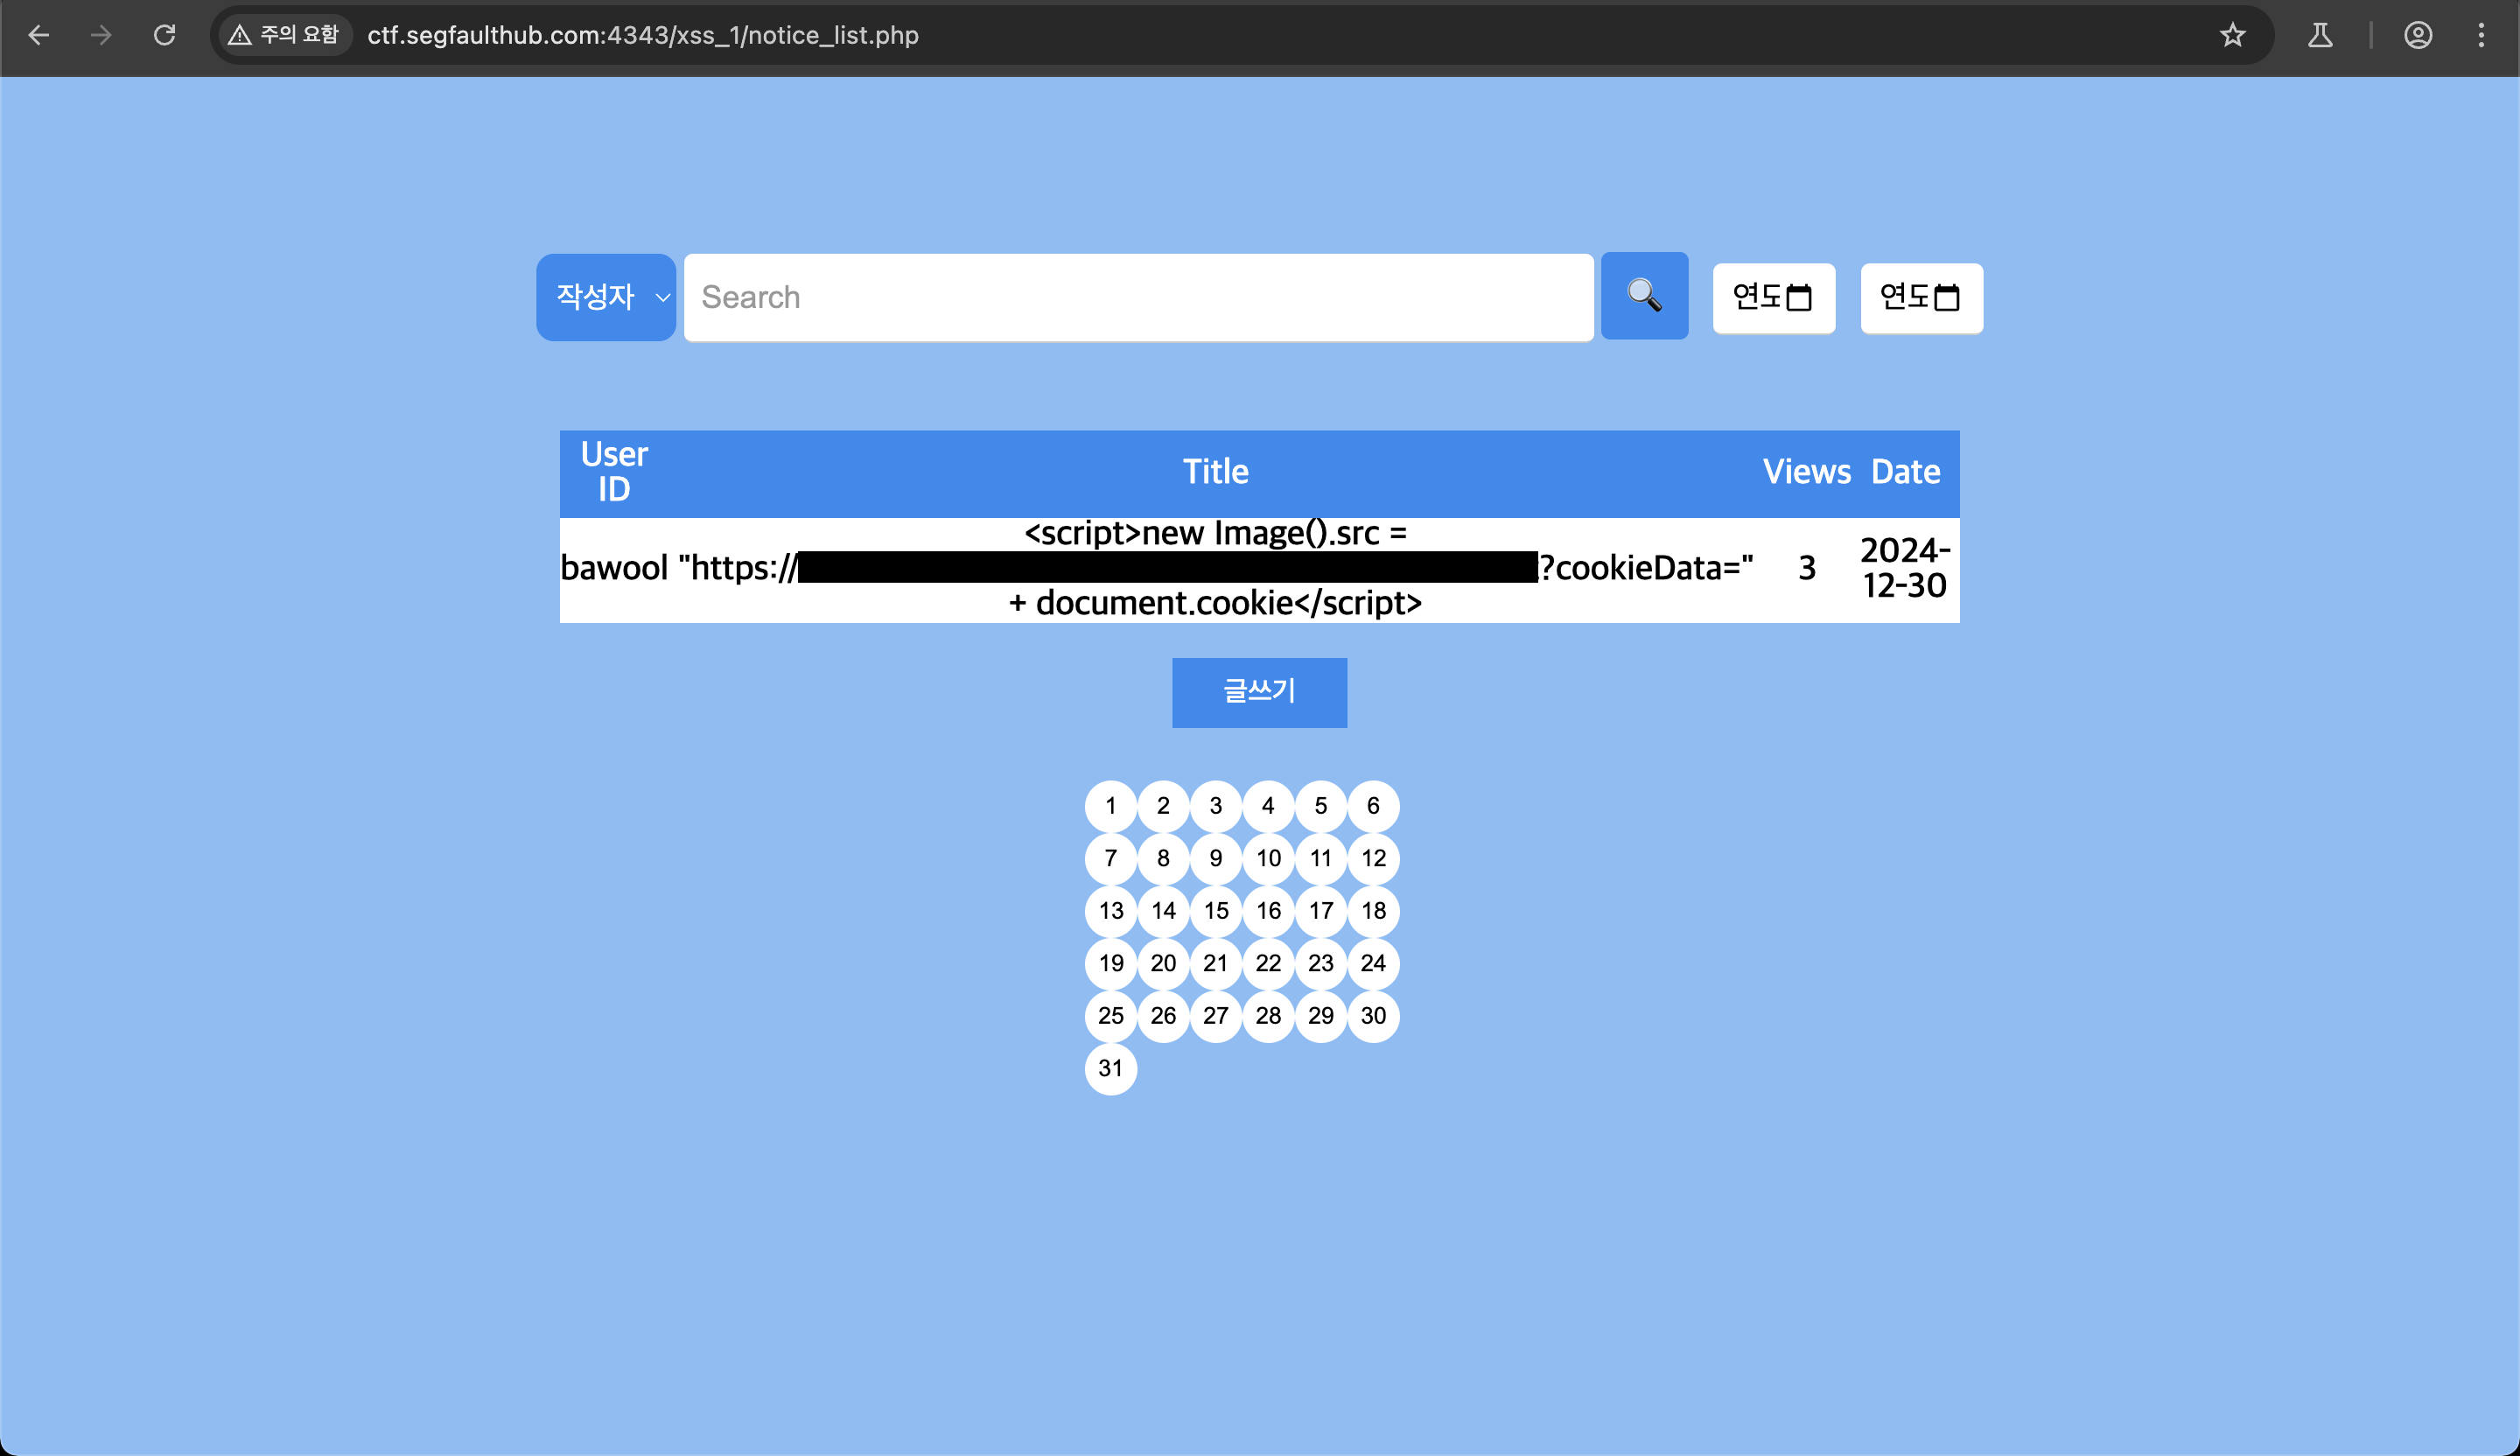Screen dimensions: 2520x1456
Task: Click the browser back arrow
Action: click(x=39, y=36)
